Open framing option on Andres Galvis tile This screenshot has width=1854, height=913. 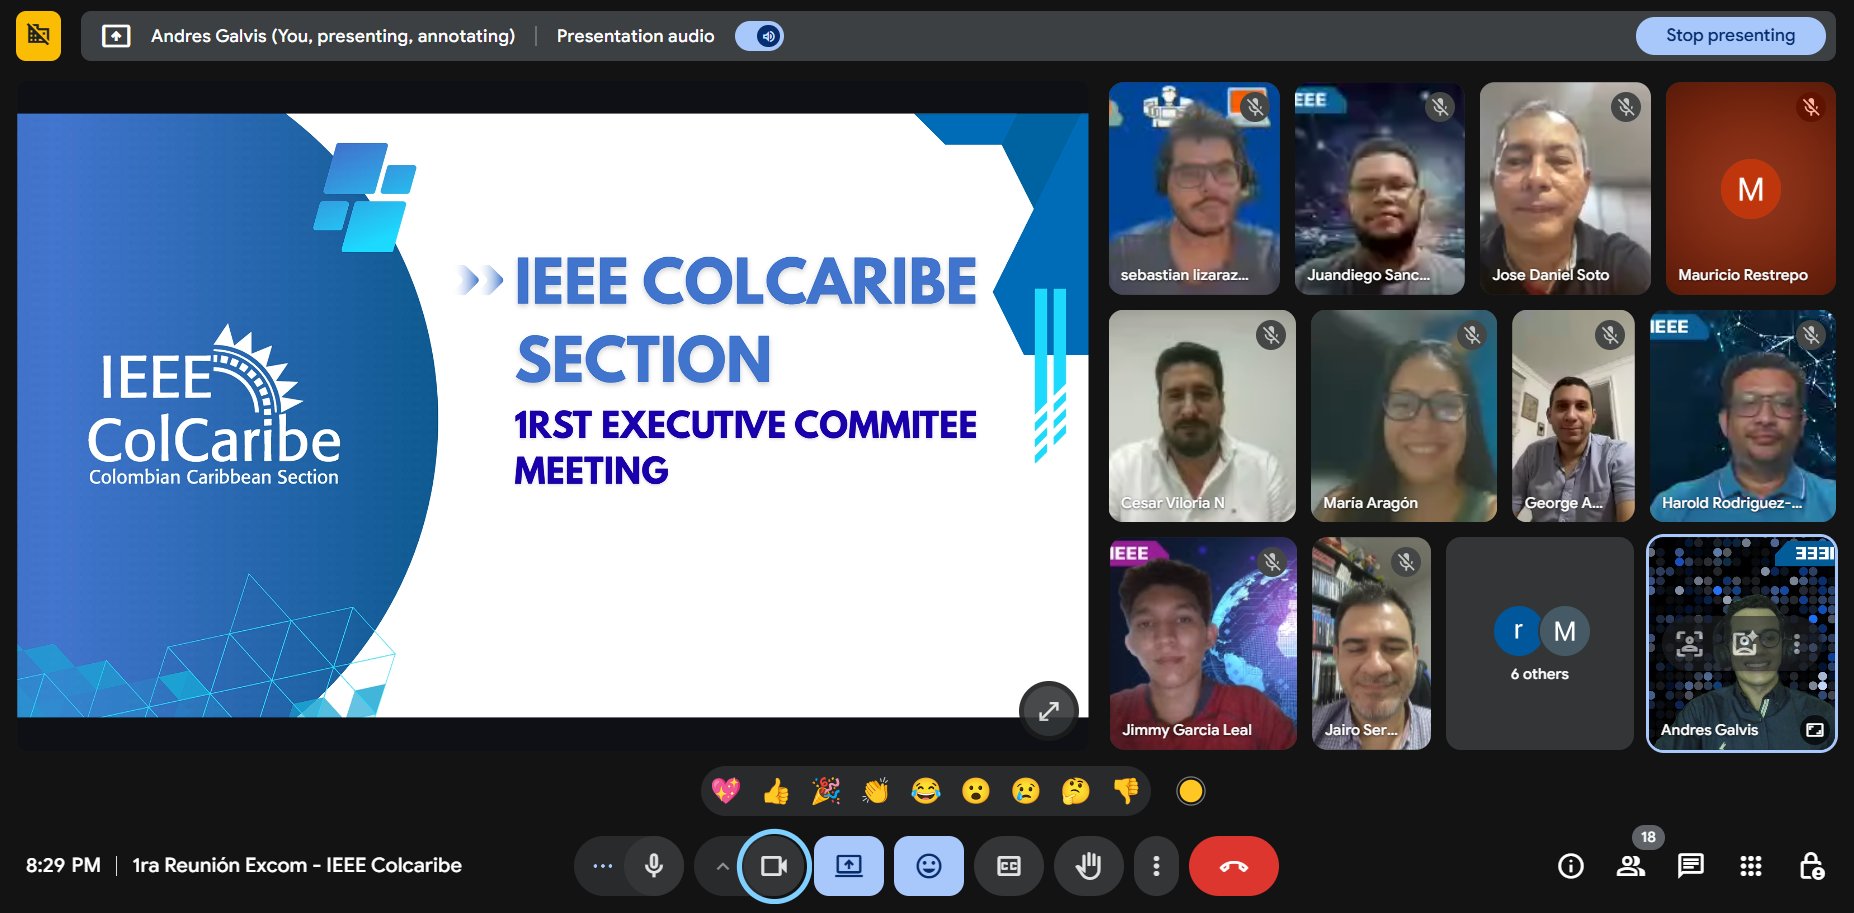pos(1689,643)
